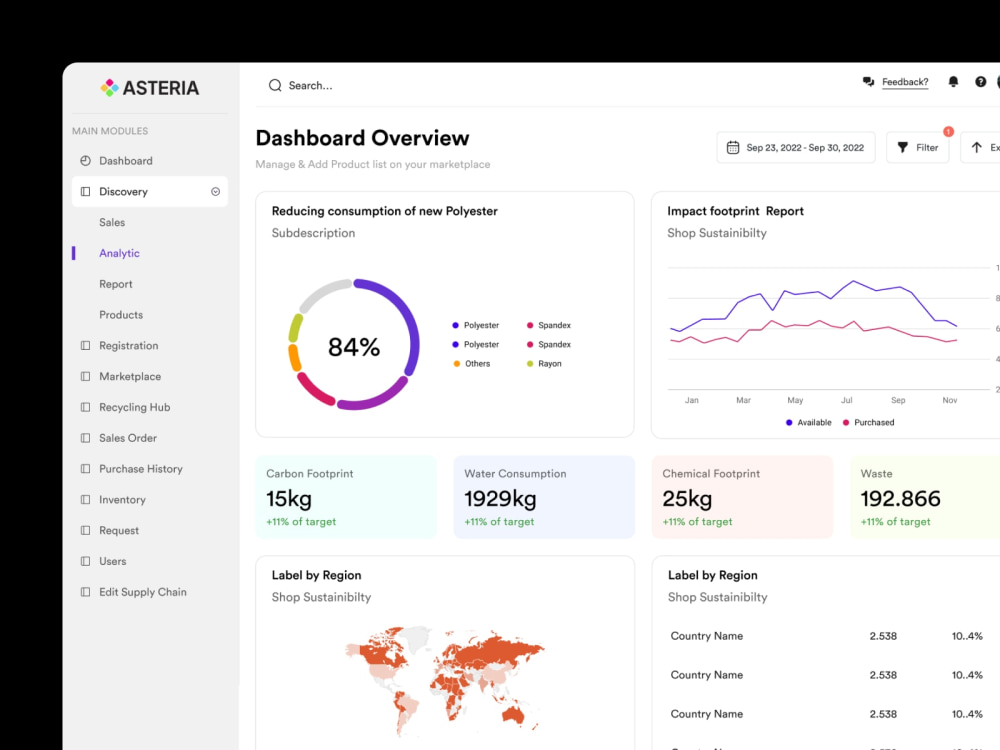Screen dimensions: 1000x750
Task: Click the Users sidebar icon
Action: point(85,561)
